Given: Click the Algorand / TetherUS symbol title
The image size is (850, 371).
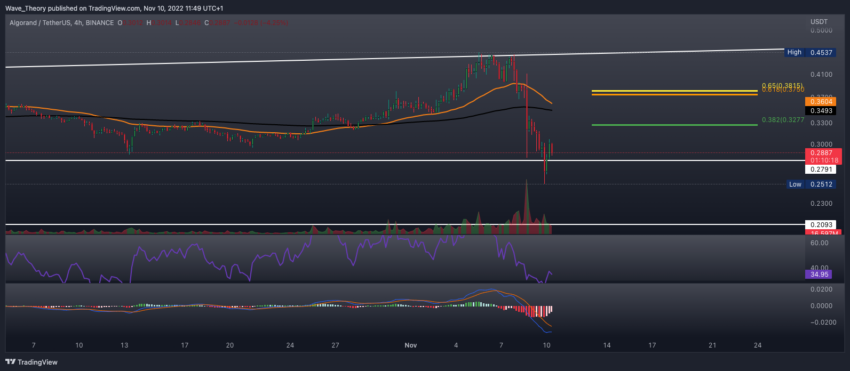Looking at the screenshot, I should [45, 23].
